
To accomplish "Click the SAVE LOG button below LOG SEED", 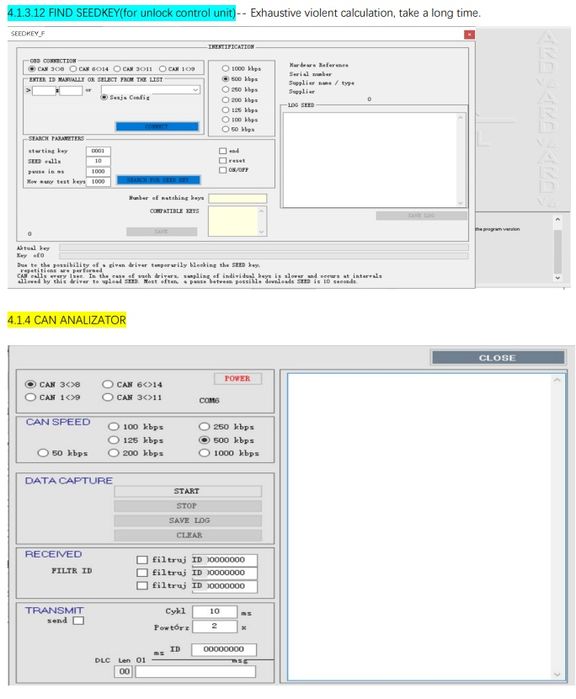I will [x=421, y=215].
